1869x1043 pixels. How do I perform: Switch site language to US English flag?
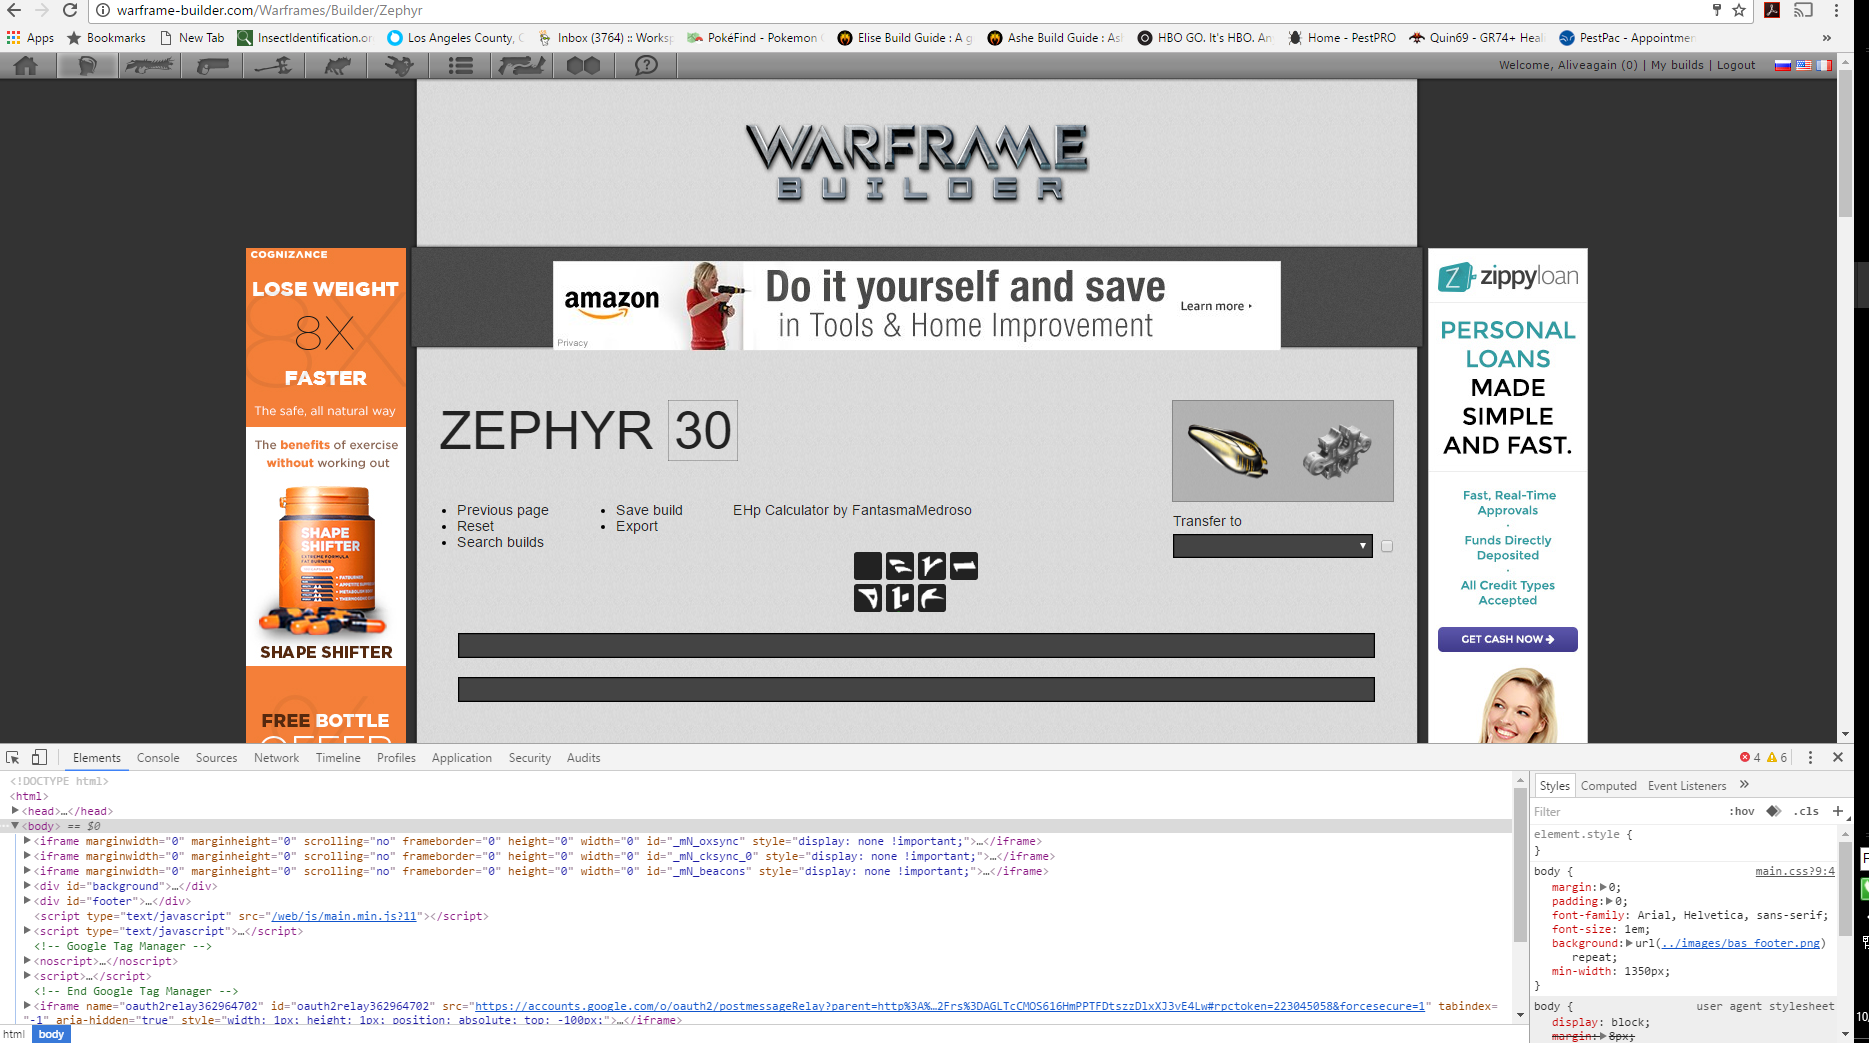[x=1803, y=65]
